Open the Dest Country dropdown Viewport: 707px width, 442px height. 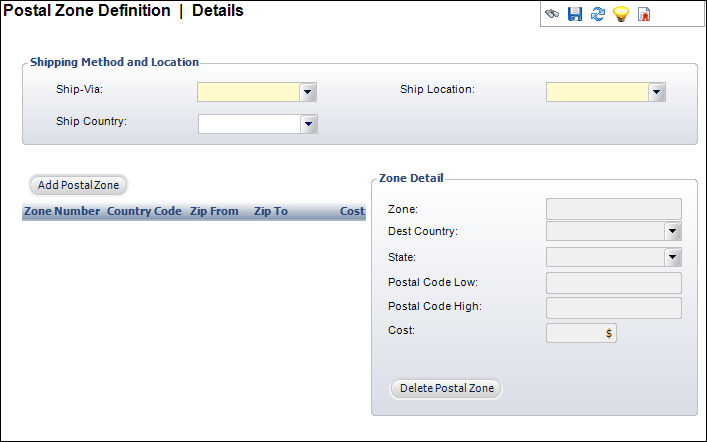(x=673, y=231)
